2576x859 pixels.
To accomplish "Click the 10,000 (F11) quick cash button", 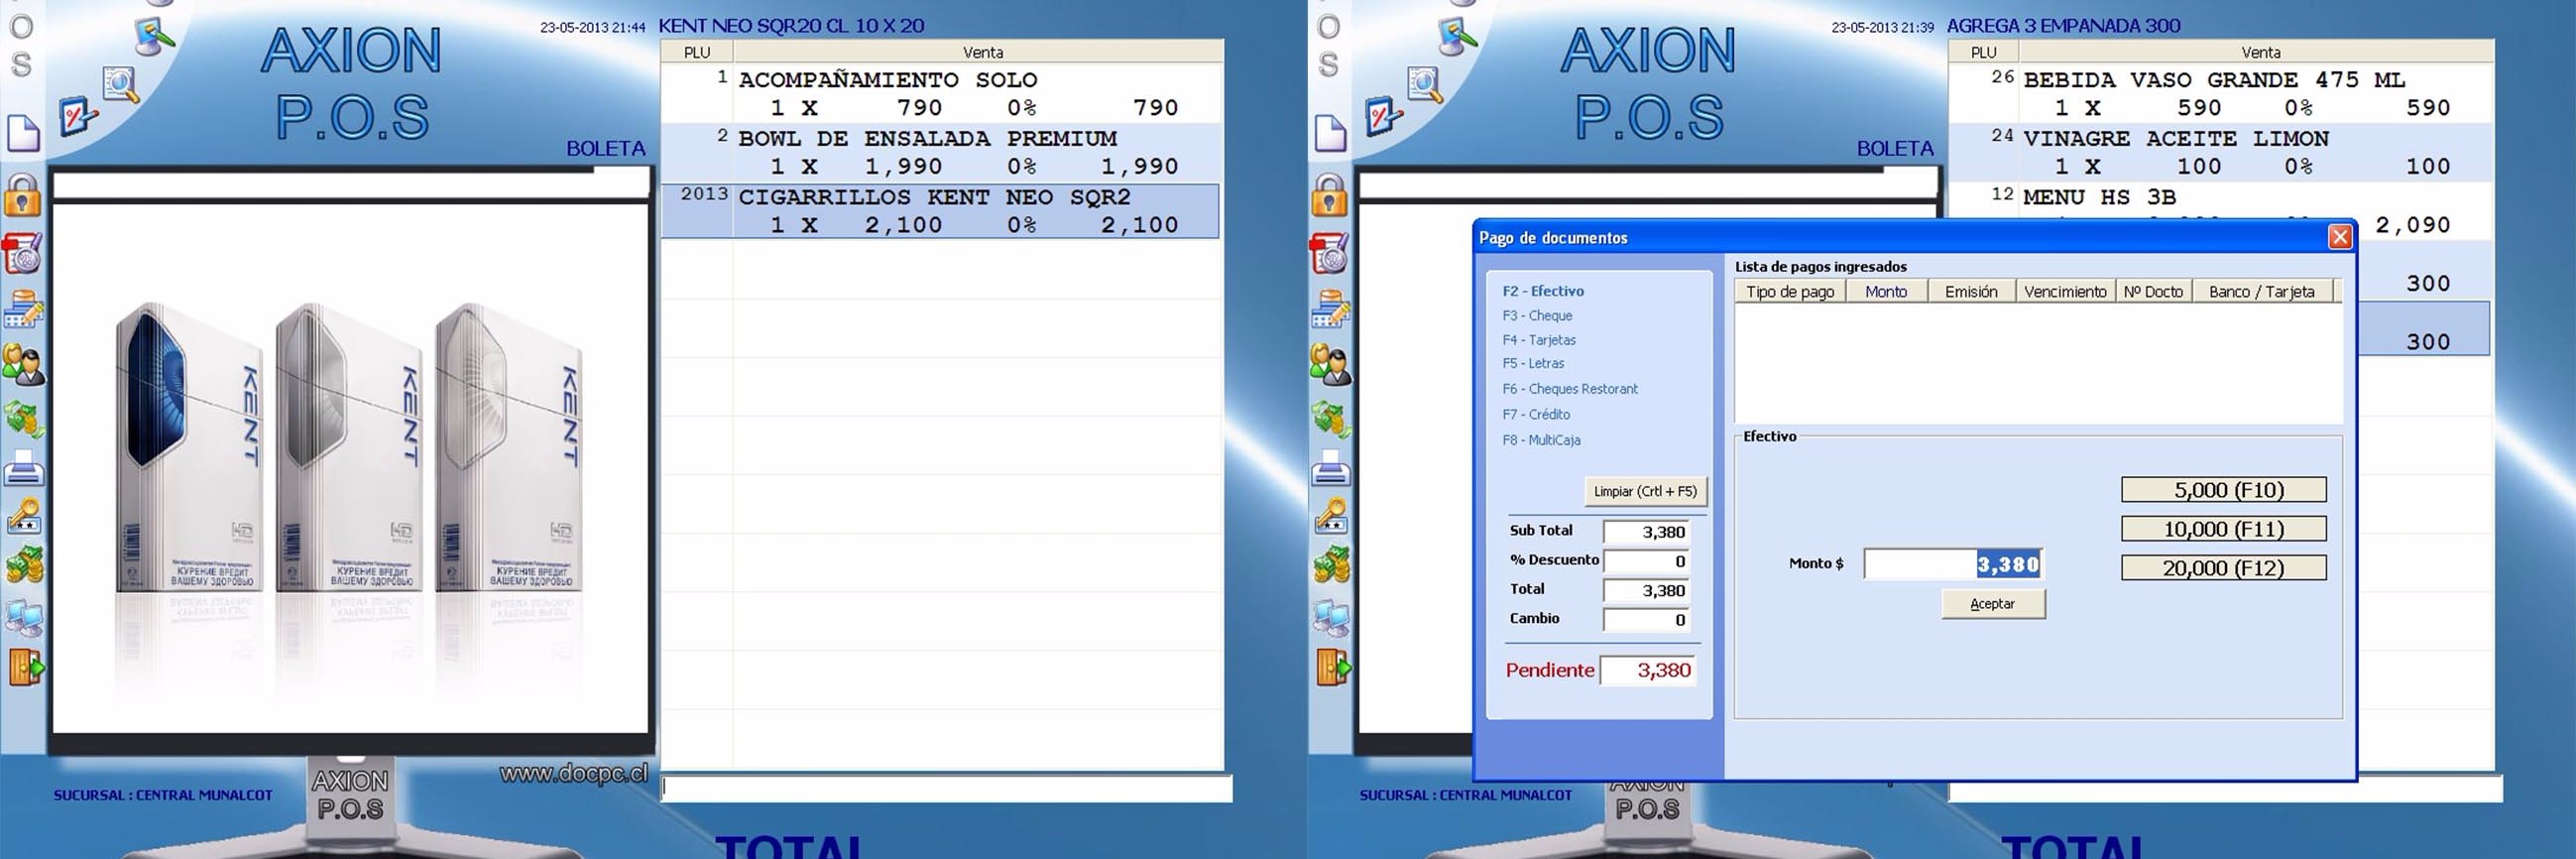I will pos(2224,529).
